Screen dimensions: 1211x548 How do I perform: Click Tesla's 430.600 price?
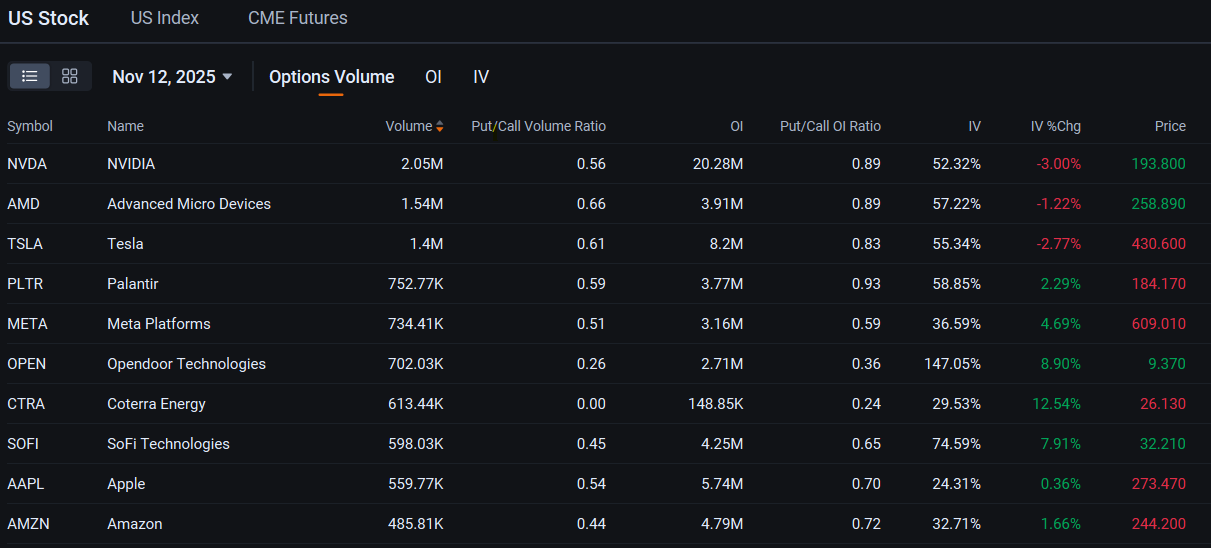coord(1159,244)
